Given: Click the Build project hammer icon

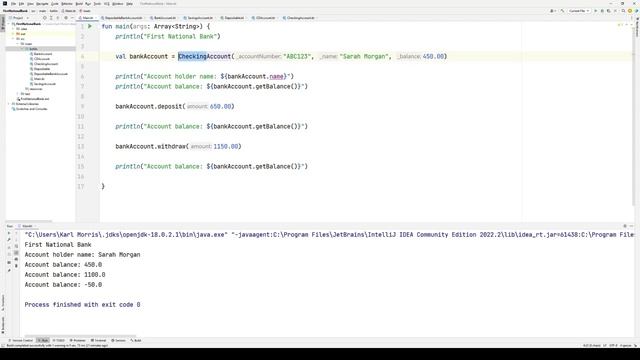Looking at the screenshot, I should (x=562, y=11).
